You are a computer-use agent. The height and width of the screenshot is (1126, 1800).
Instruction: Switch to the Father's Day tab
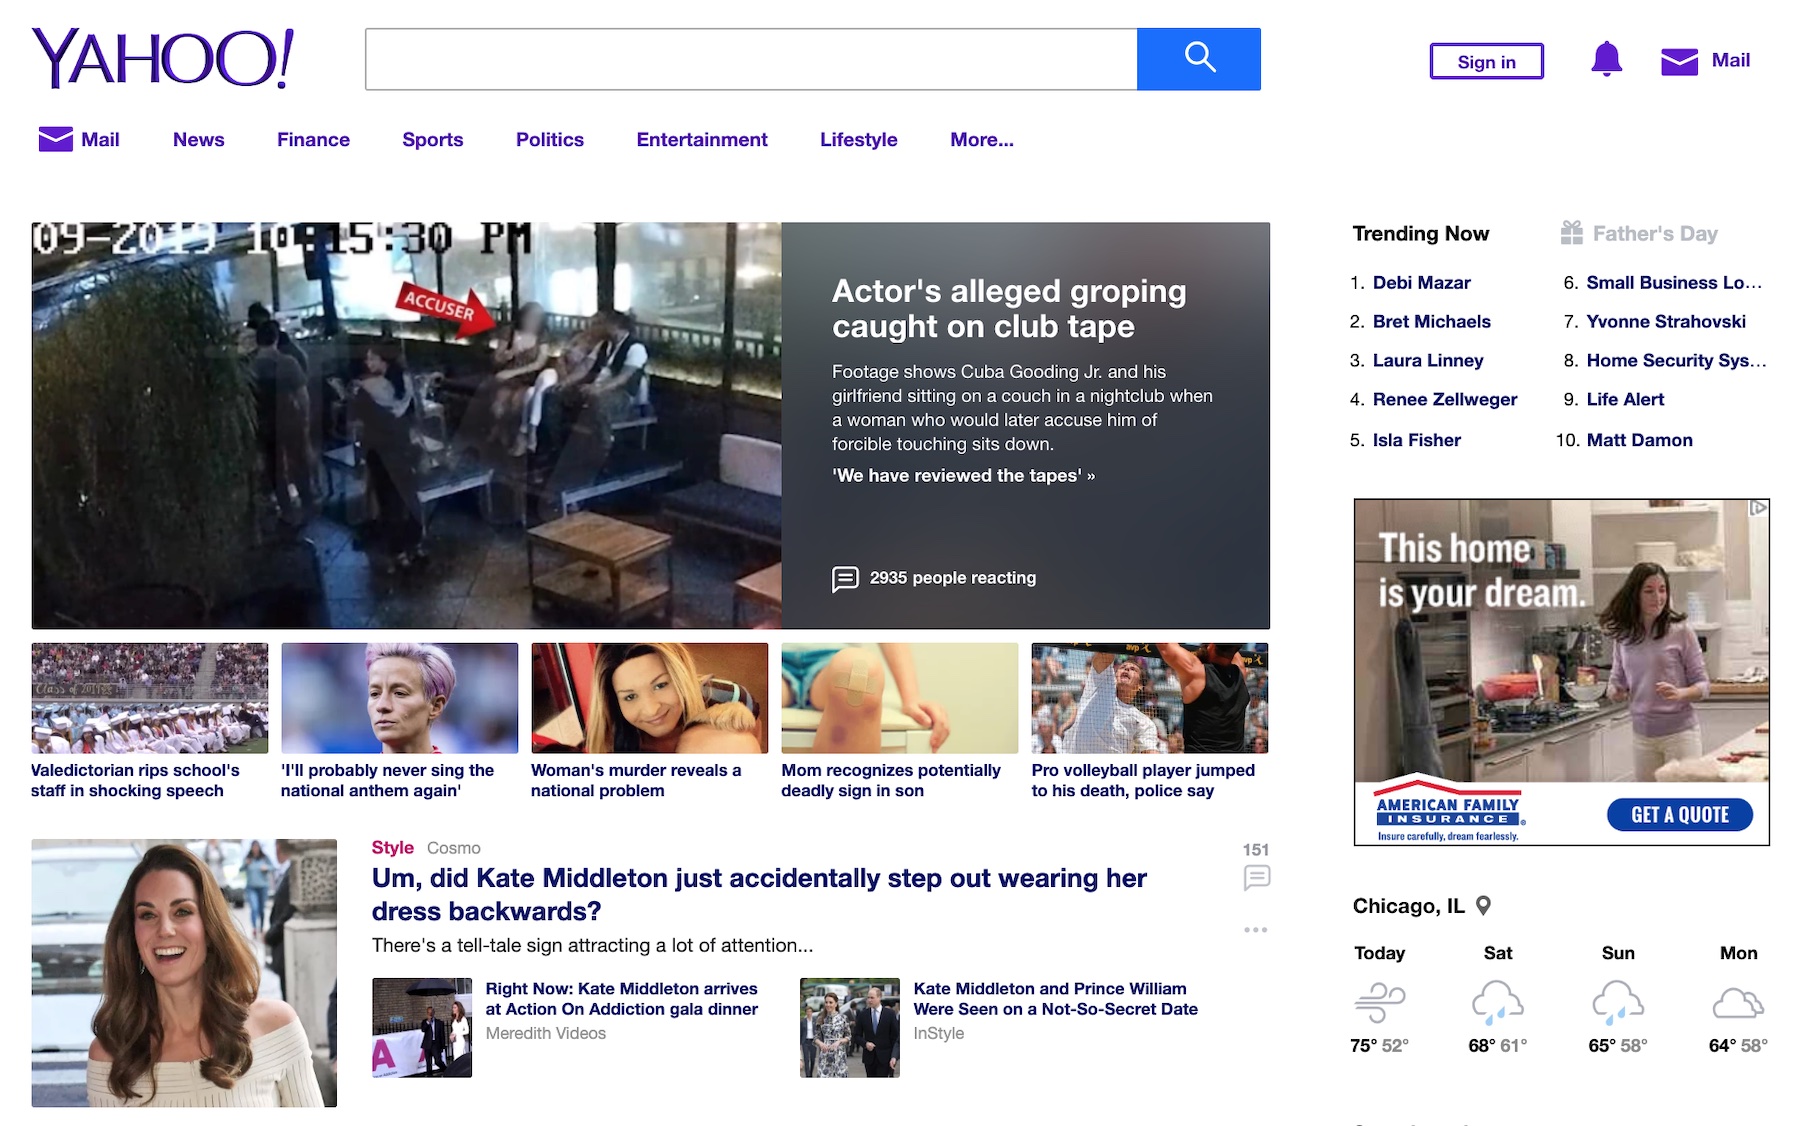coord(1655,234)
